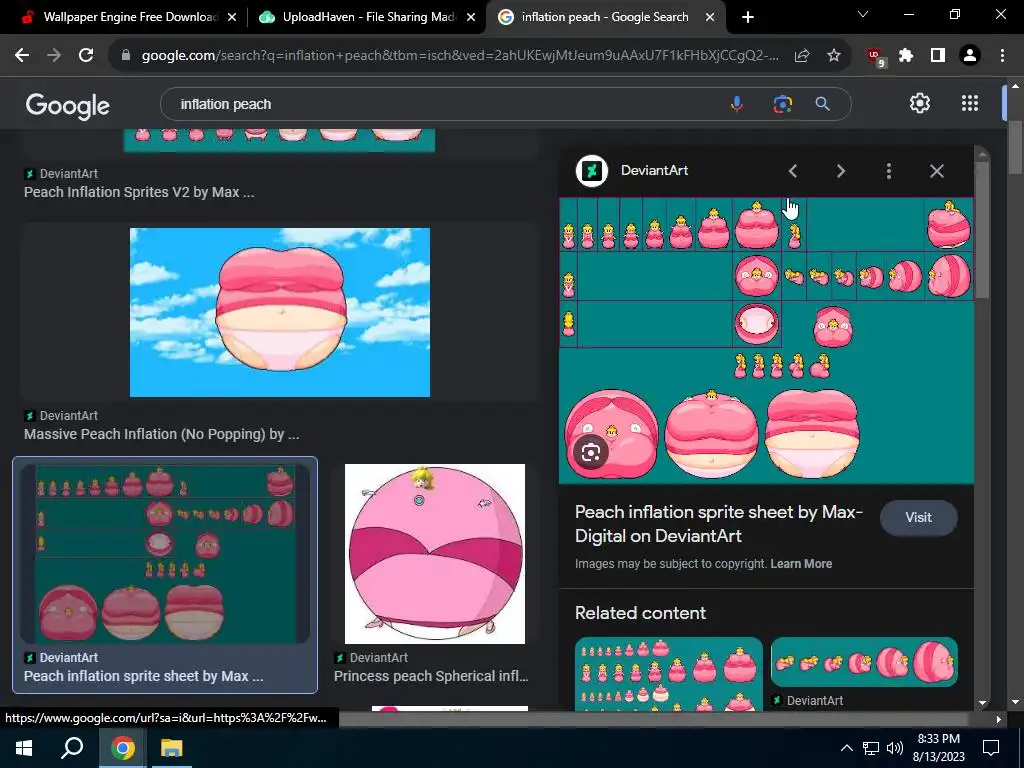Toggle the browser side panel icon
The width and height of the screenshot is (1024, 768).
(x=938, y=56)
